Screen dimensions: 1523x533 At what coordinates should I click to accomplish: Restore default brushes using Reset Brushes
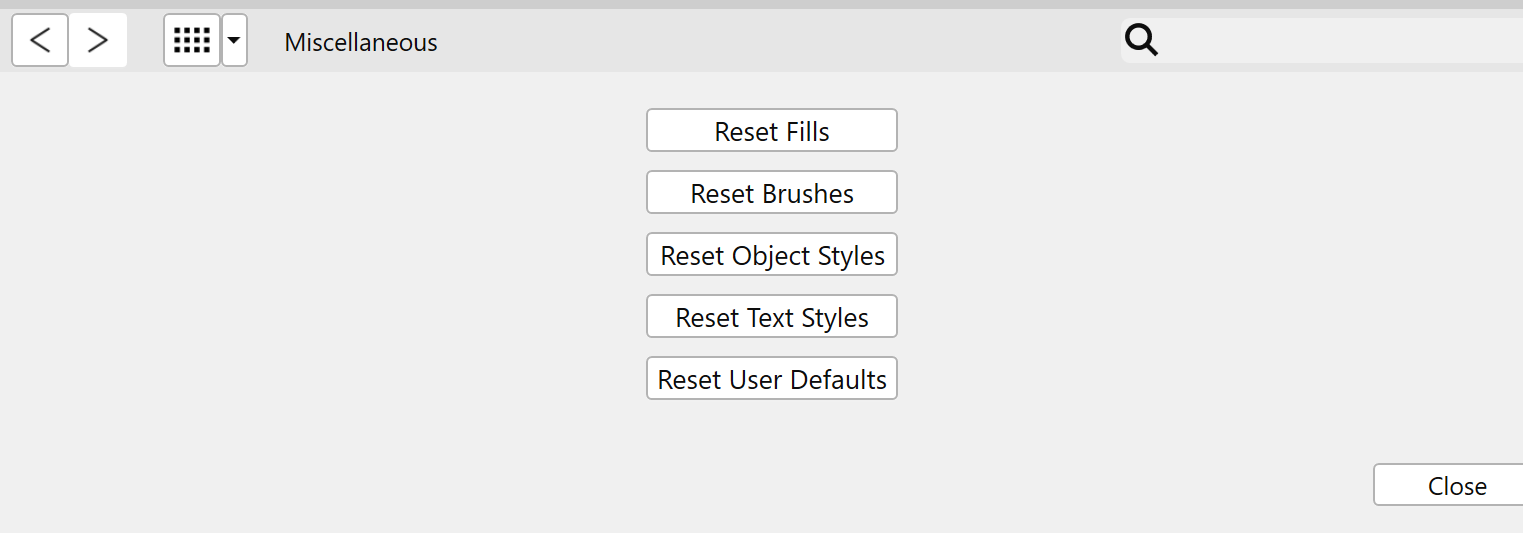click(772, 192)
